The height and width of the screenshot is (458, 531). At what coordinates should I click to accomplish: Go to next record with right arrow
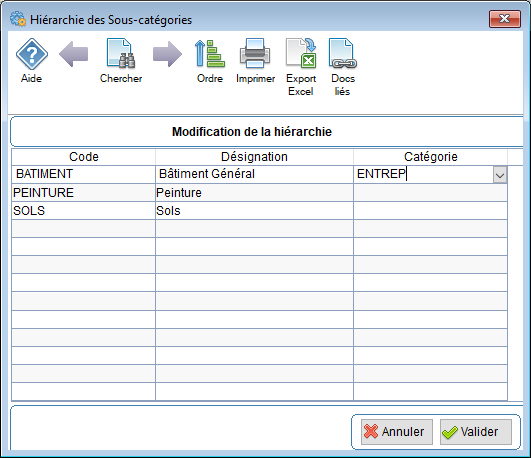click(167, 54)
